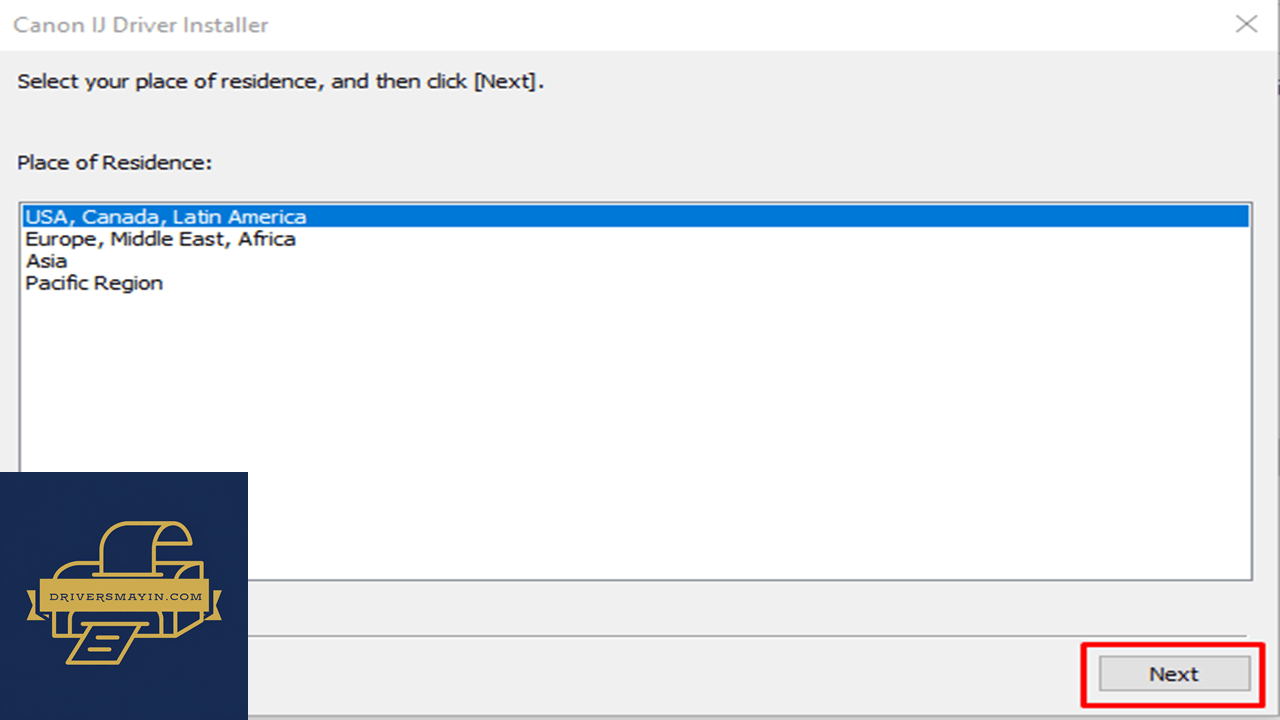Select USA, Canada, Latin America region
1280x720 pixels.
pyautogui.click(x=636, y=217)
